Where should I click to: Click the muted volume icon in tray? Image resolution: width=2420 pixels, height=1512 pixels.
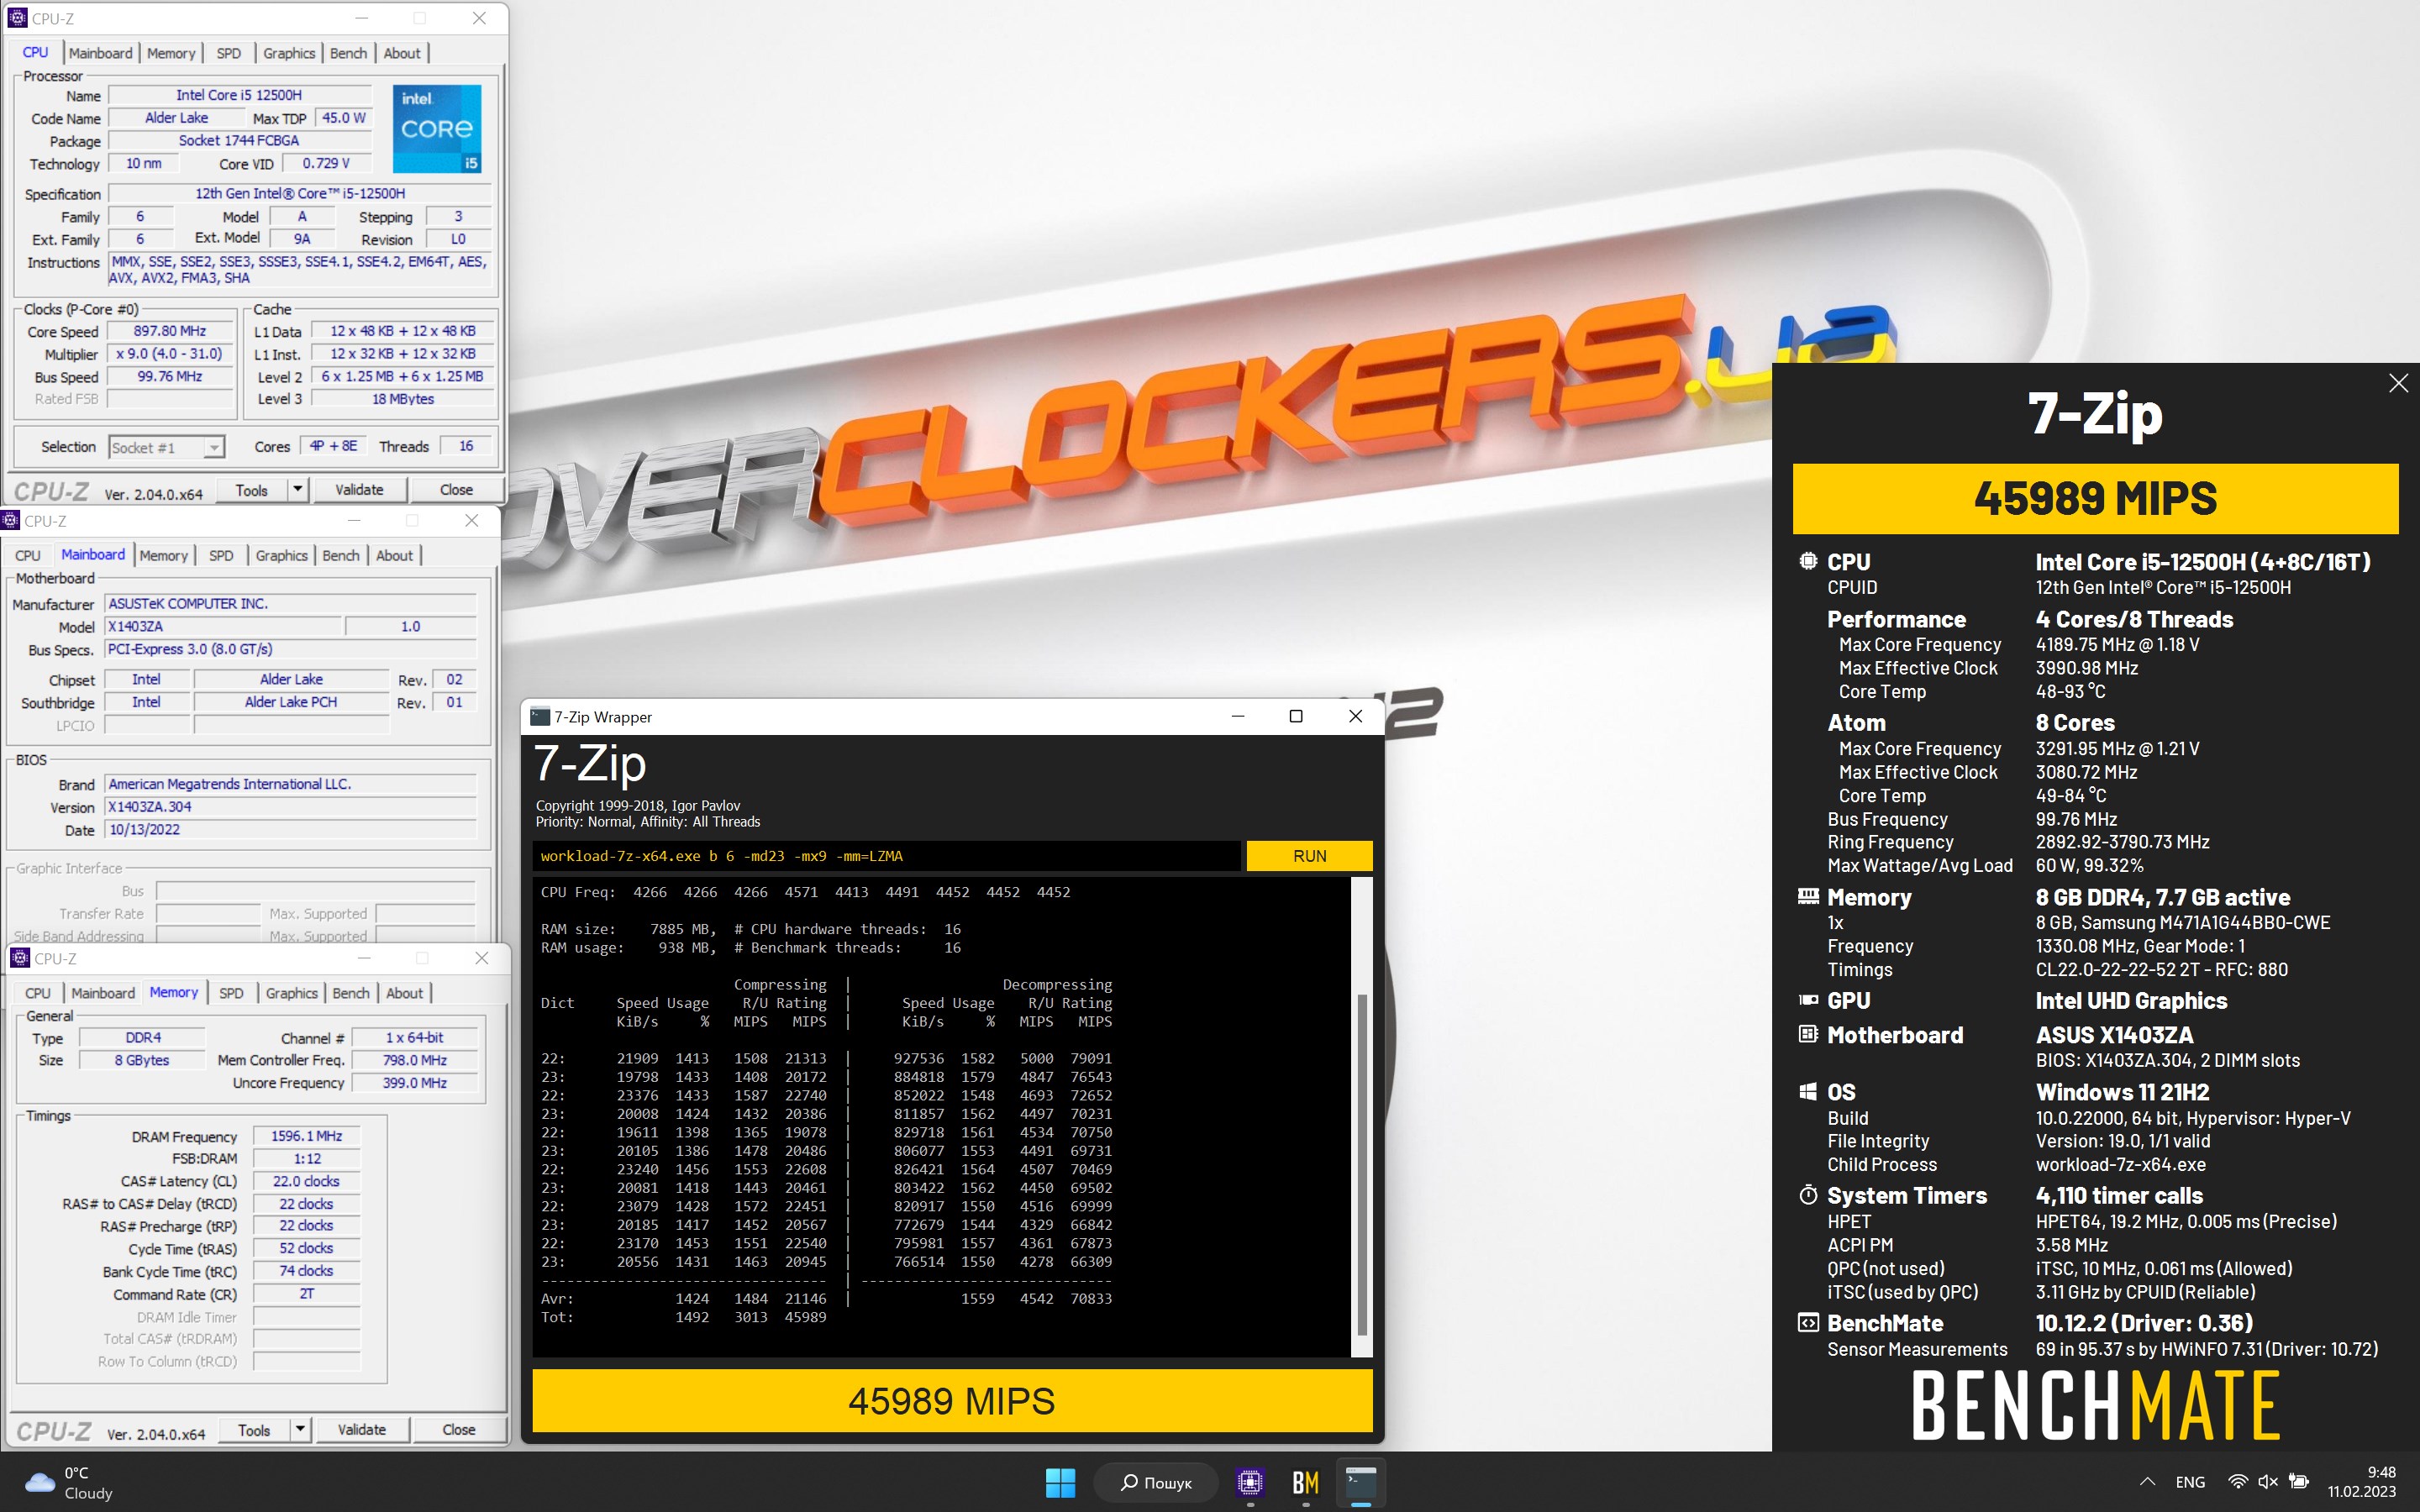(x=2268, y=1482)
